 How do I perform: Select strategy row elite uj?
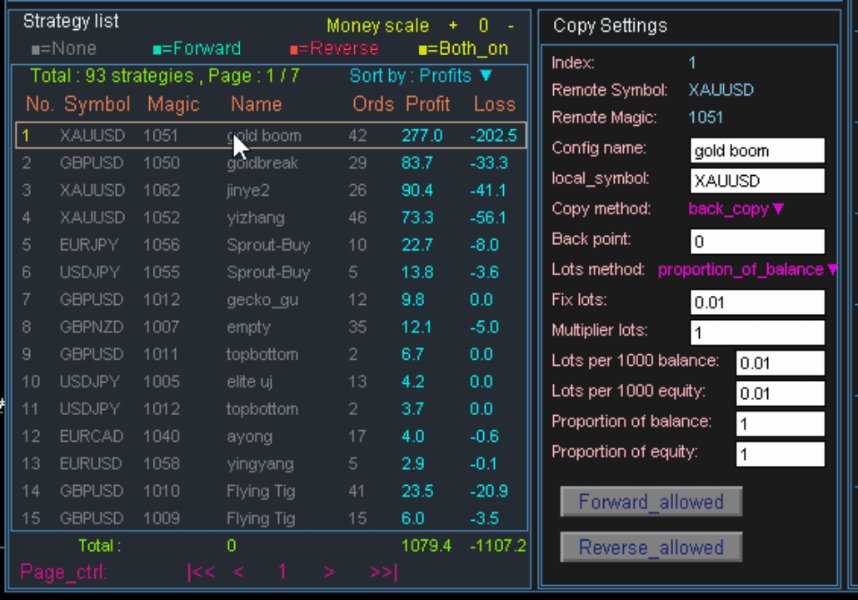(271, 382)
